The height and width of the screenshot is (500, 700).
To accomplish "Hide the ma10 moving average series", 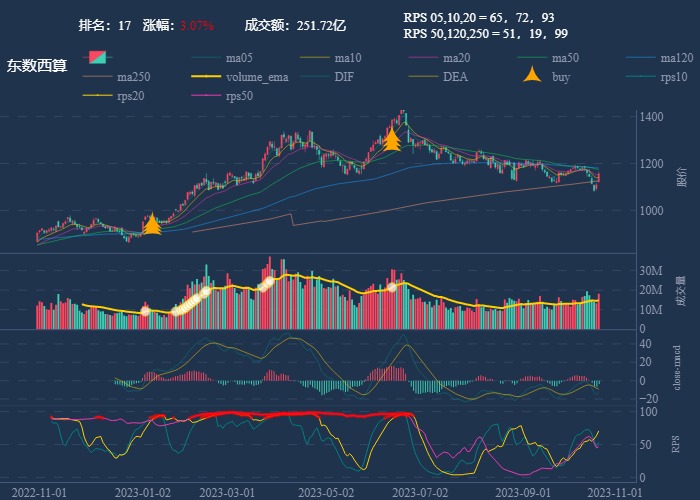I will (315, 58).
